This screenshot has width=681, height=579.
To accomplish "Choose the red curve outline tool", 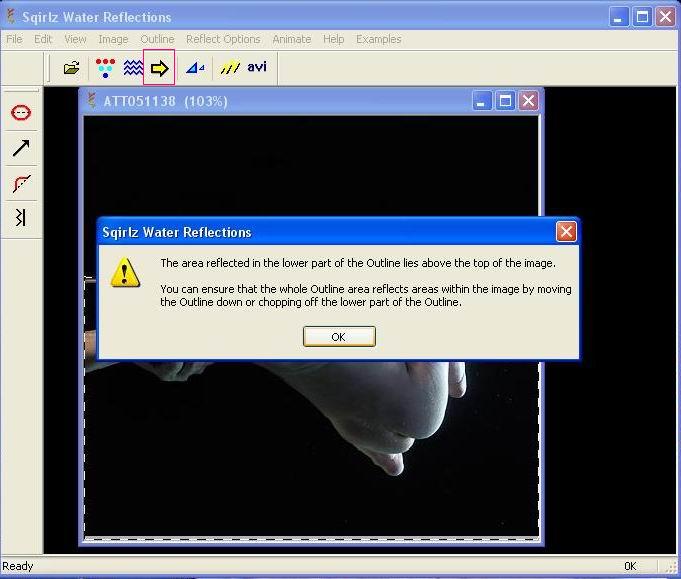I will point(21,183).
